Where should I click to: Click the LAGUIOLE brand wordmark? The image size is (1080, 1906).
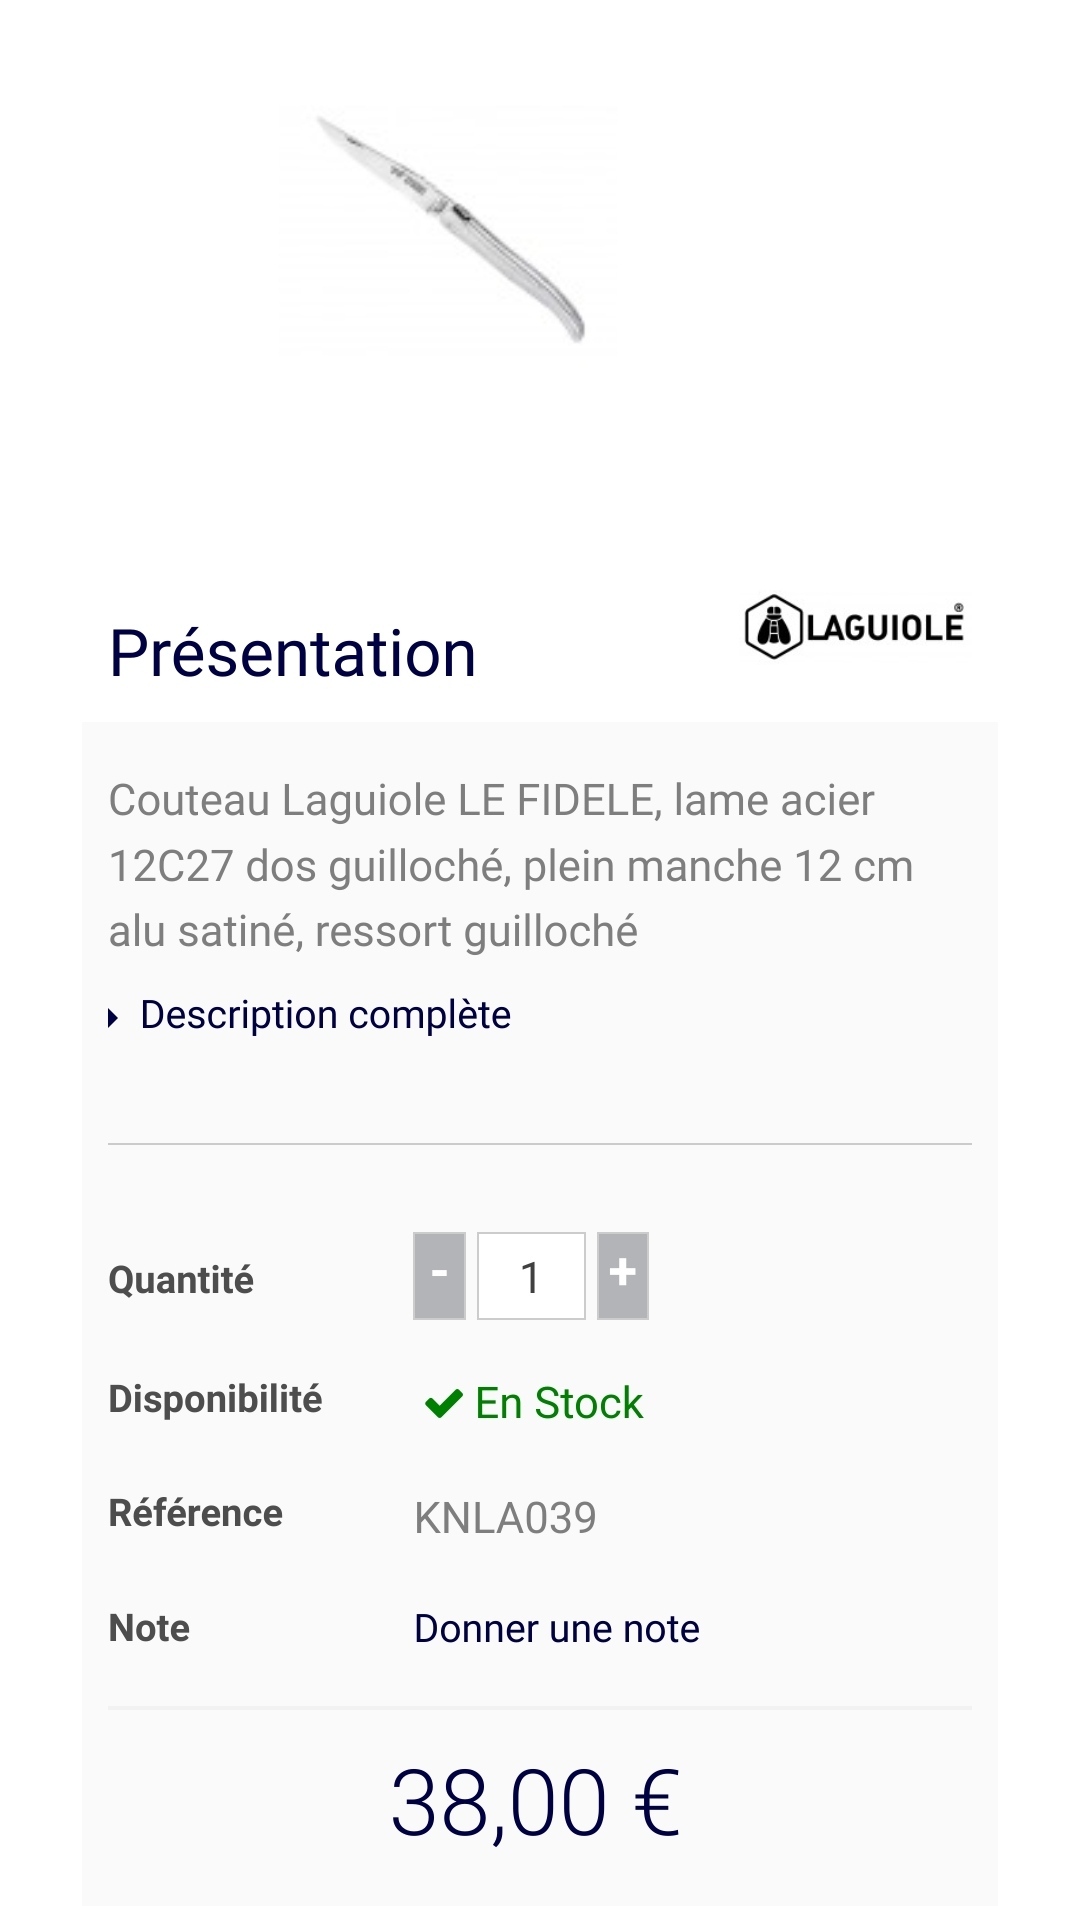(x=885, y=628)
